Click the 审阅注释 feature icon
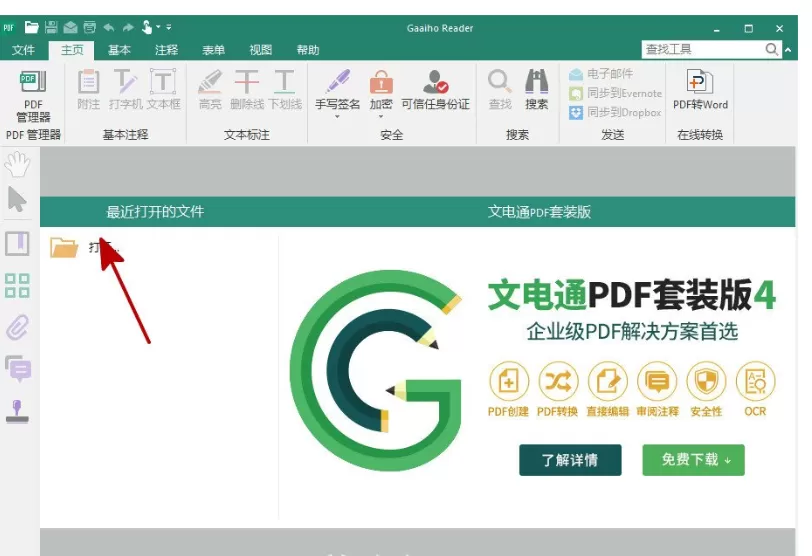The width and height of the screenshot is (812, 556). (657, 382)
